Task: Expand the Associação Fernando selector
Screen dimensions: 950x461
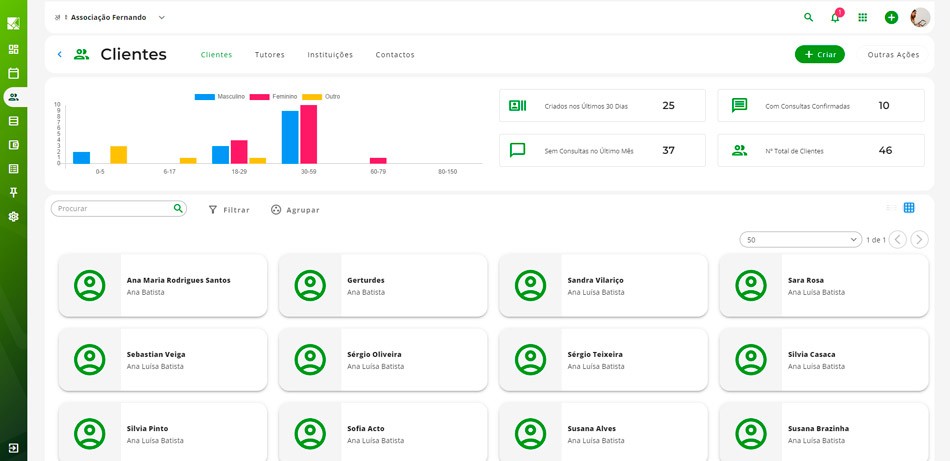Action: pos(110,18)
